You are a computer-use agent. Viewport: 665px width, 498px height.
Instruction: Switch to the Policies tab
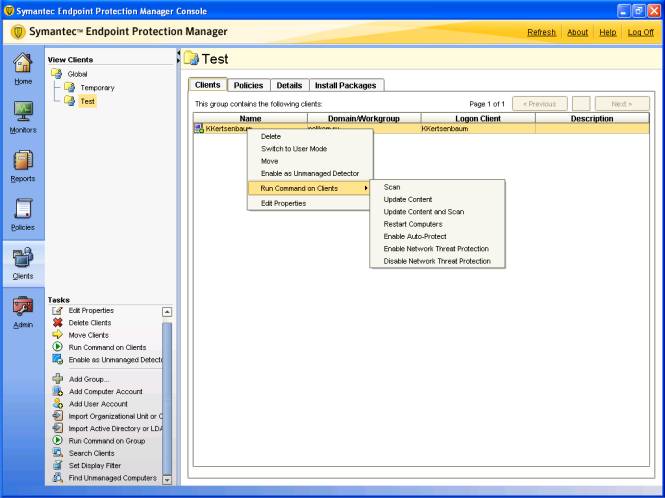248,86
